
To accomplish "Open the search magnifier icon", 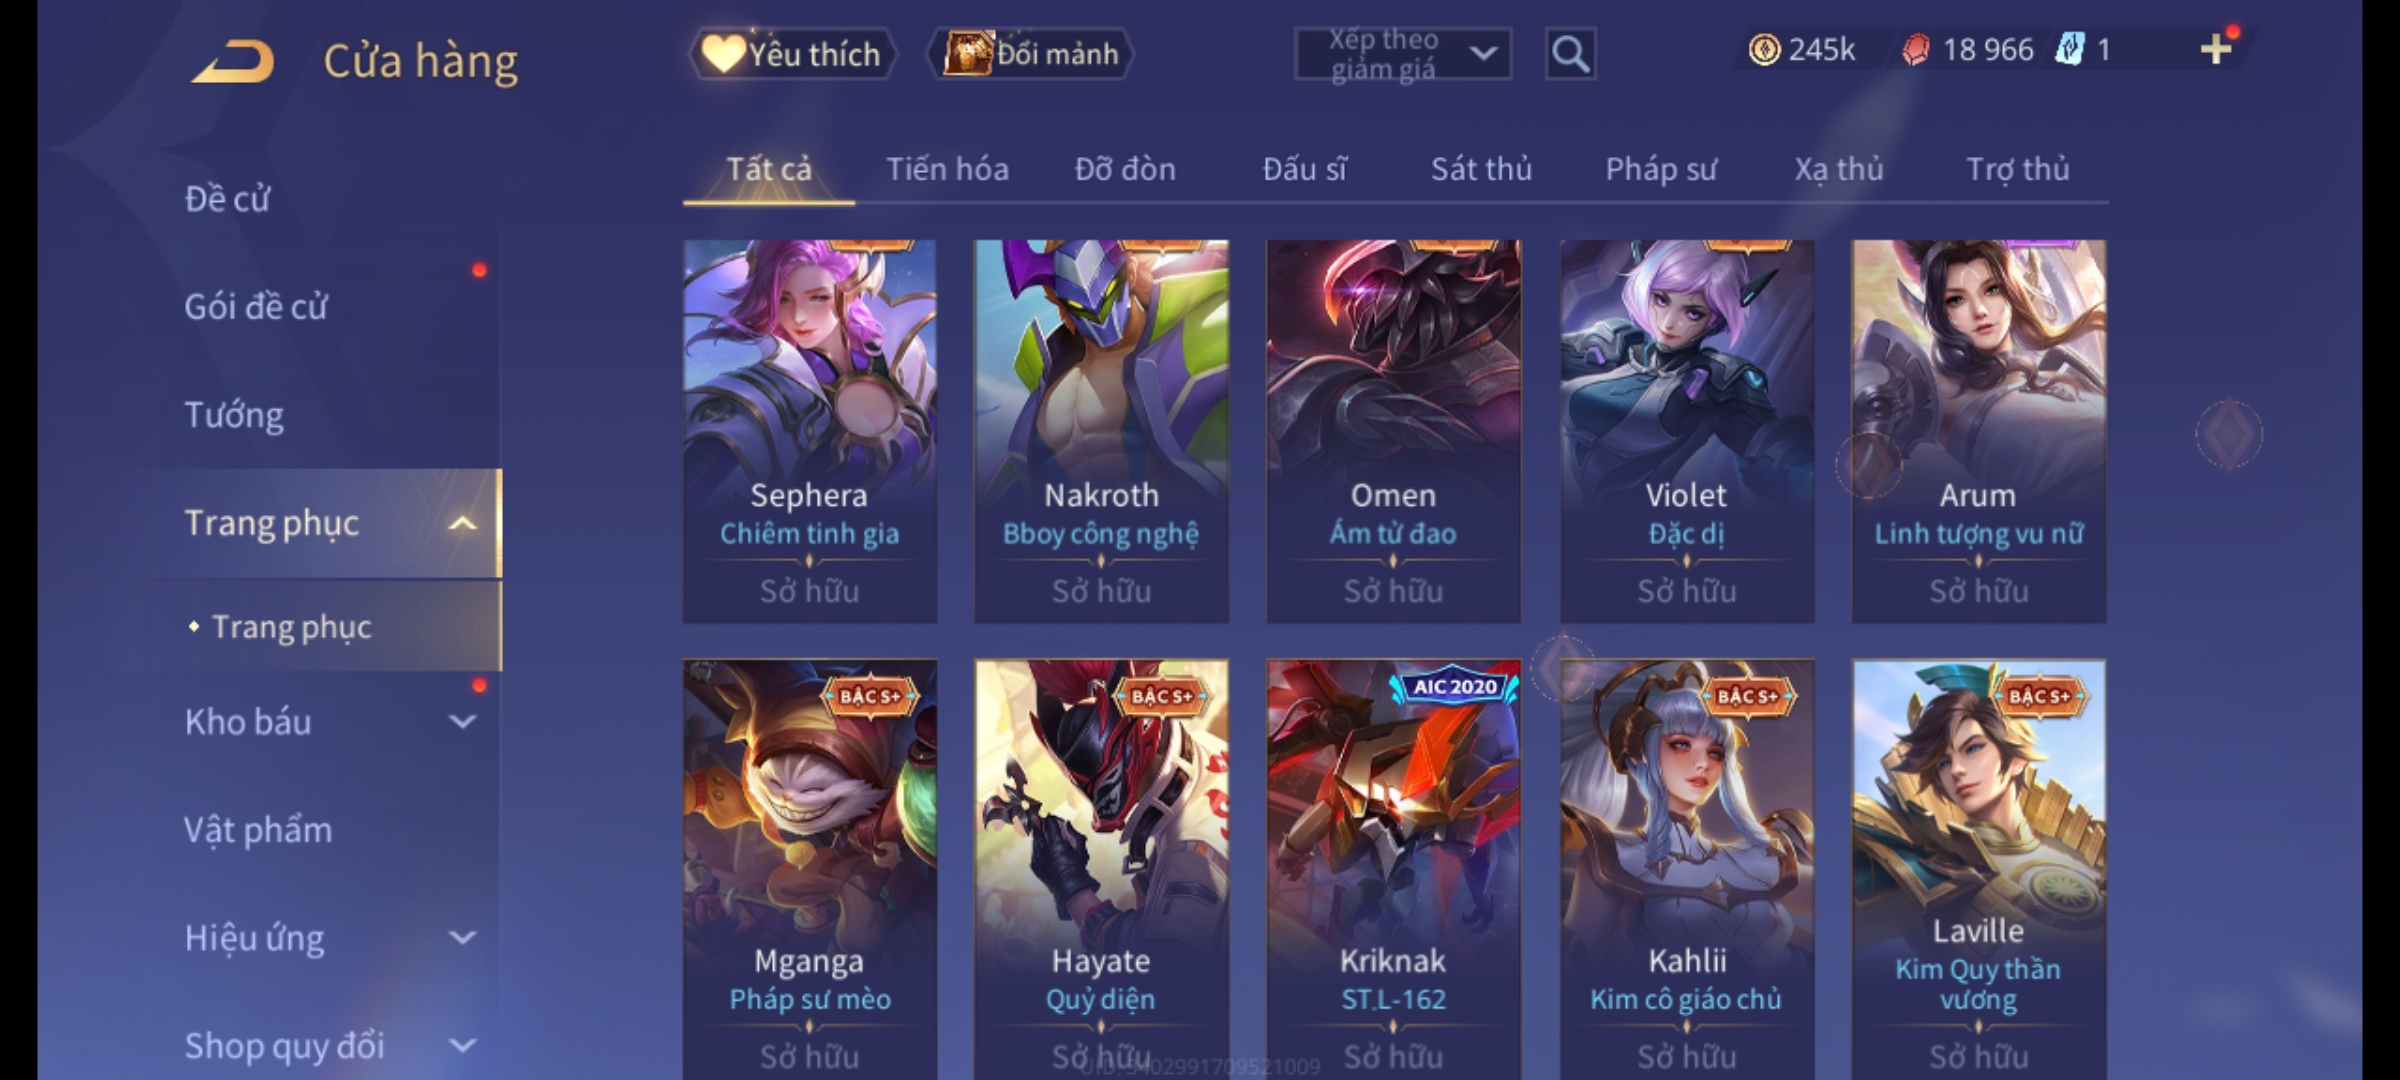I will 1570,54.
